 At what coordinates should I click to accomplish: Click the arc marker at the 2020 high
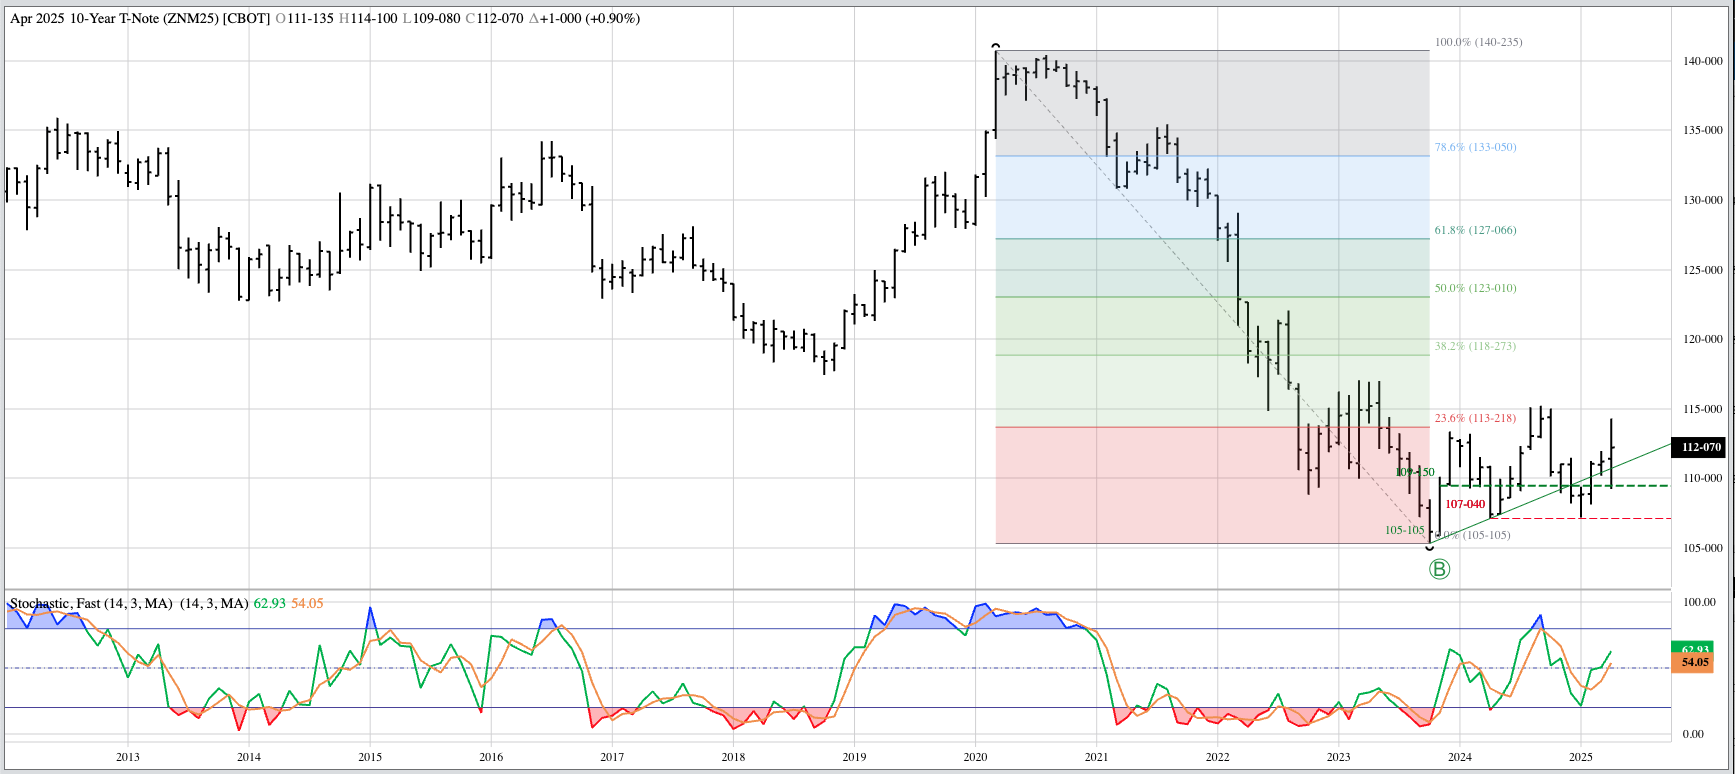[x=995, y=46]
